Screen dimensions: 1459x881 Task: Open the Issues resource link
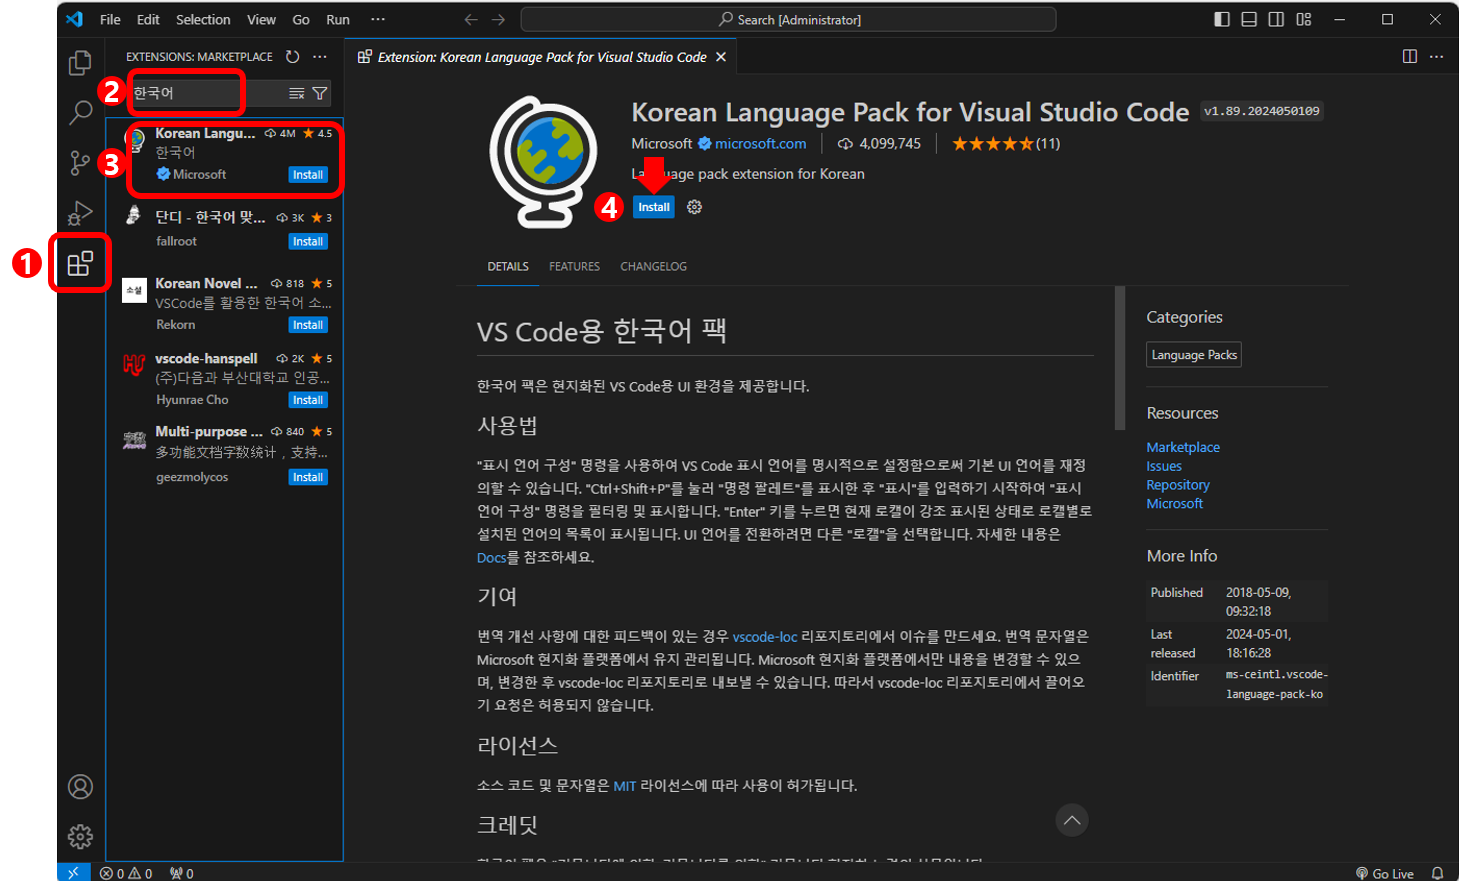click(1164, 466)
